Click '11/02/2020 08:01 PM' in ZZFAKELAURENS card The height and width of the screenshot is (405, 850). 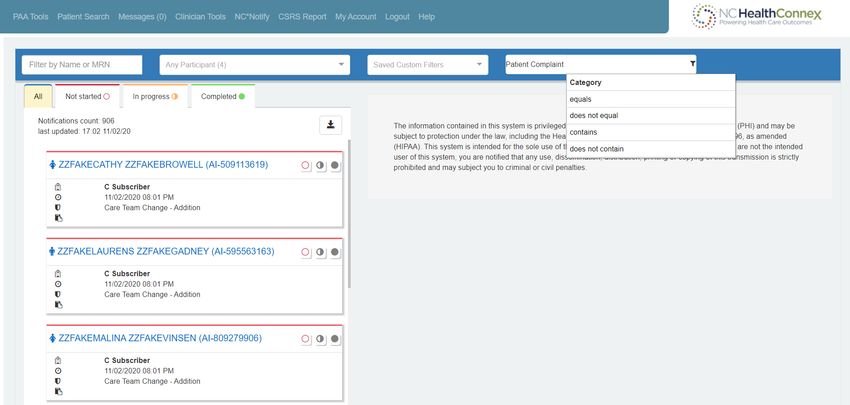coord(139,284)
